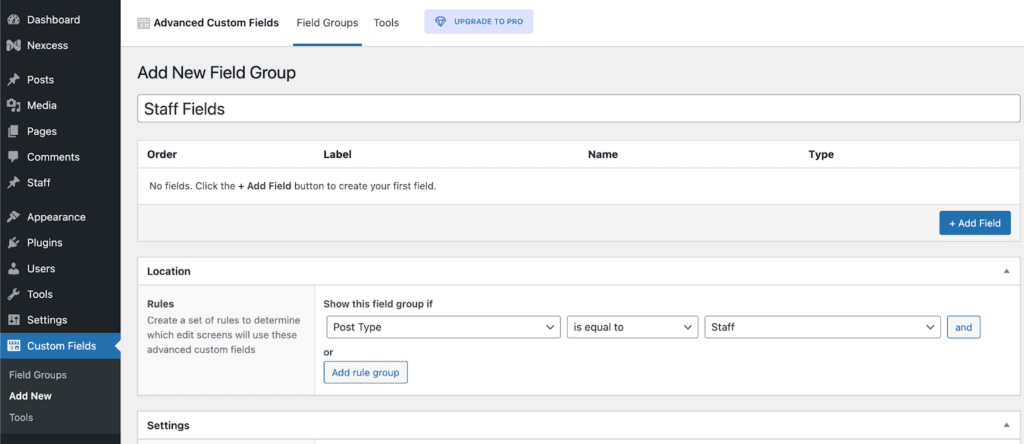This screenshot has width=1024, height=444.
Task: Open the Staff value dropdown
Action: click(822, 327)
